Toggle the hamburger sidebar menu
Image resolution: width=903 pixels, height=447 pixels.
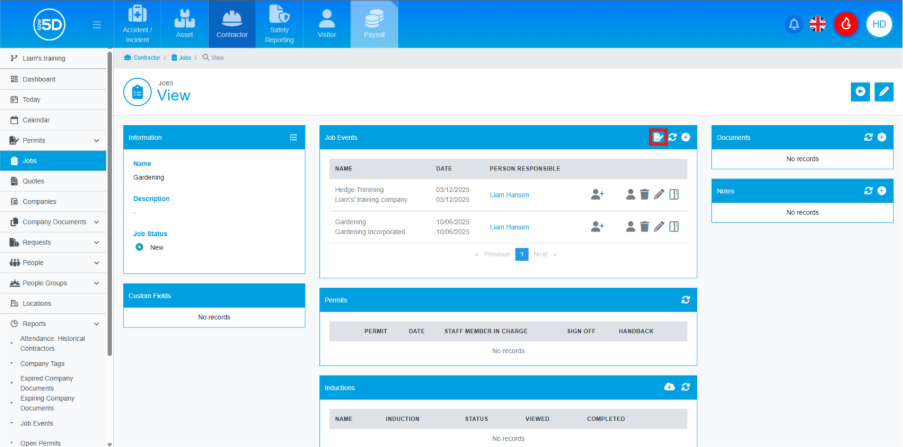pos(96,24)
